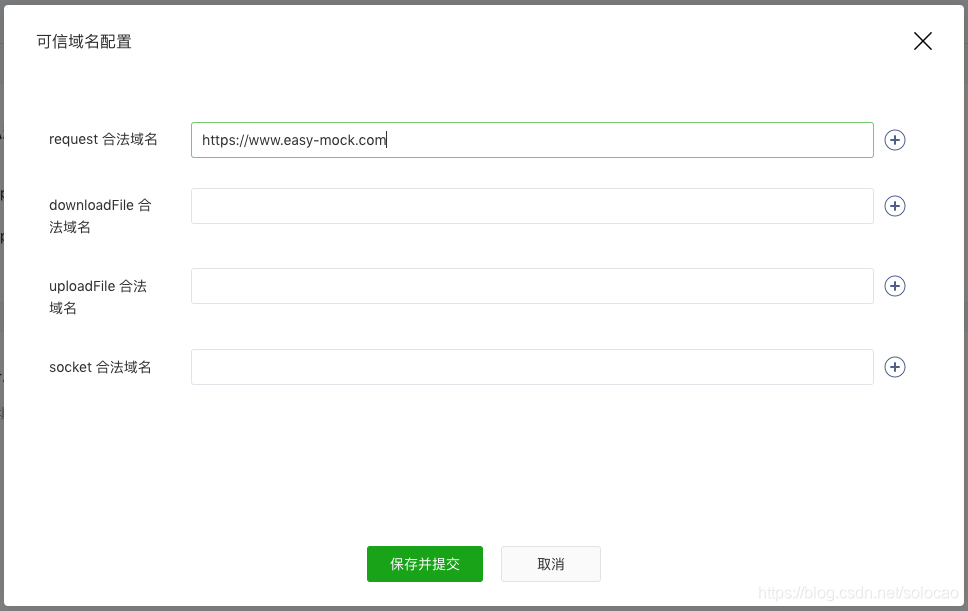Focus the socket 合法域名 input field
The width and height of the screenshot is (968, 611).
point(532,367)
